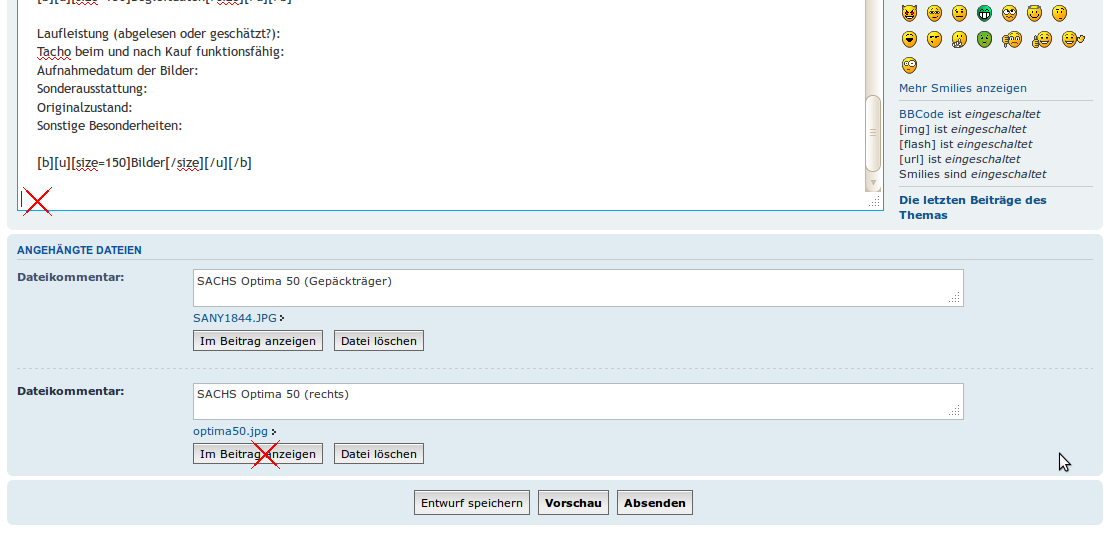1111x534 pixels.
Task: Insert the angel halo smiley
Action: [x=1034, y=13]
